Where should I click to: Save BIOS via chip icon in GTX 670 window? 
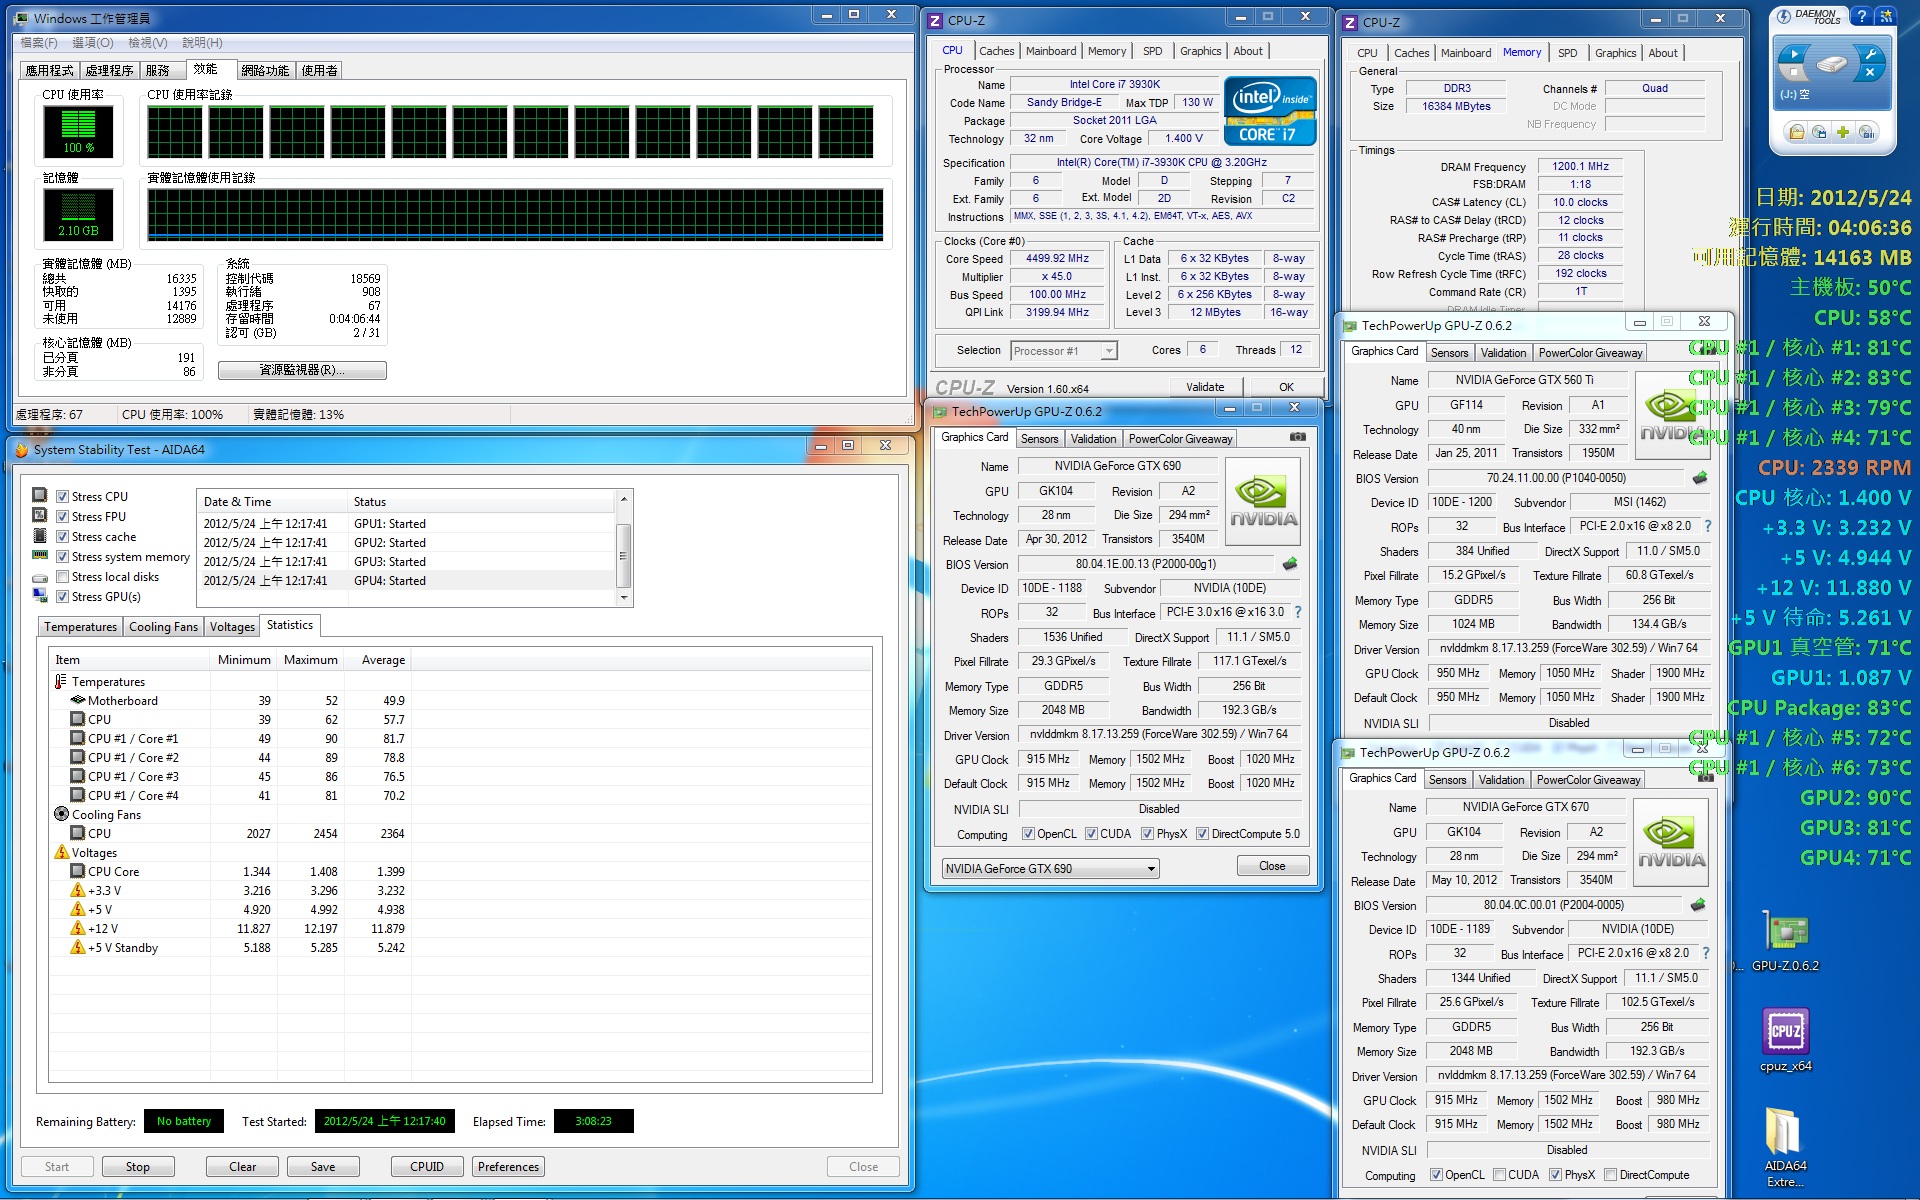[x=1697, y=905]
